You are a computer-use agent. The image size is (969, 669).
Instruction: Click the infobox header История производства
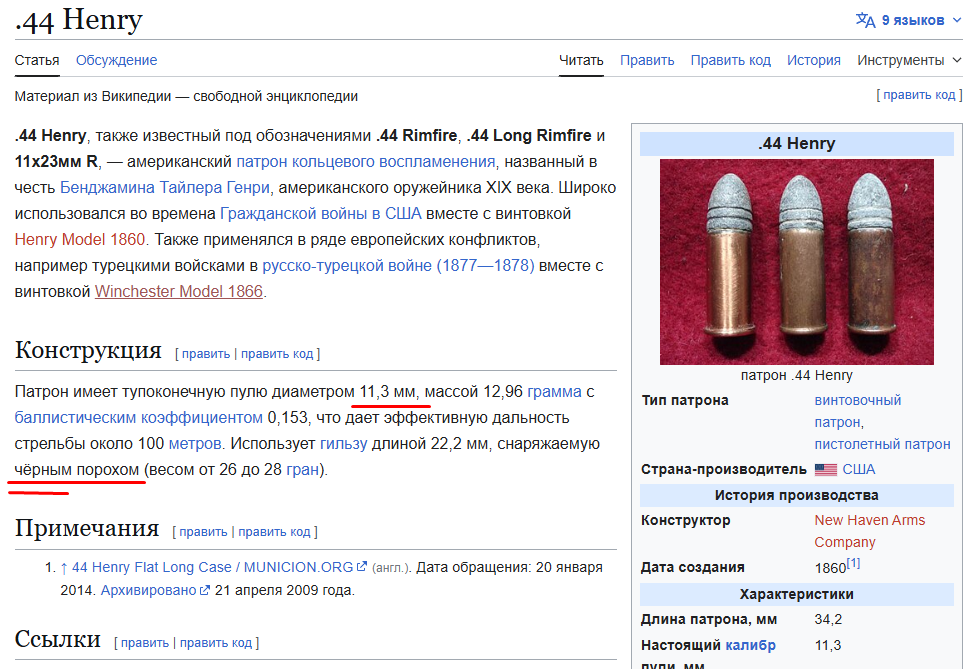[797, 495]
